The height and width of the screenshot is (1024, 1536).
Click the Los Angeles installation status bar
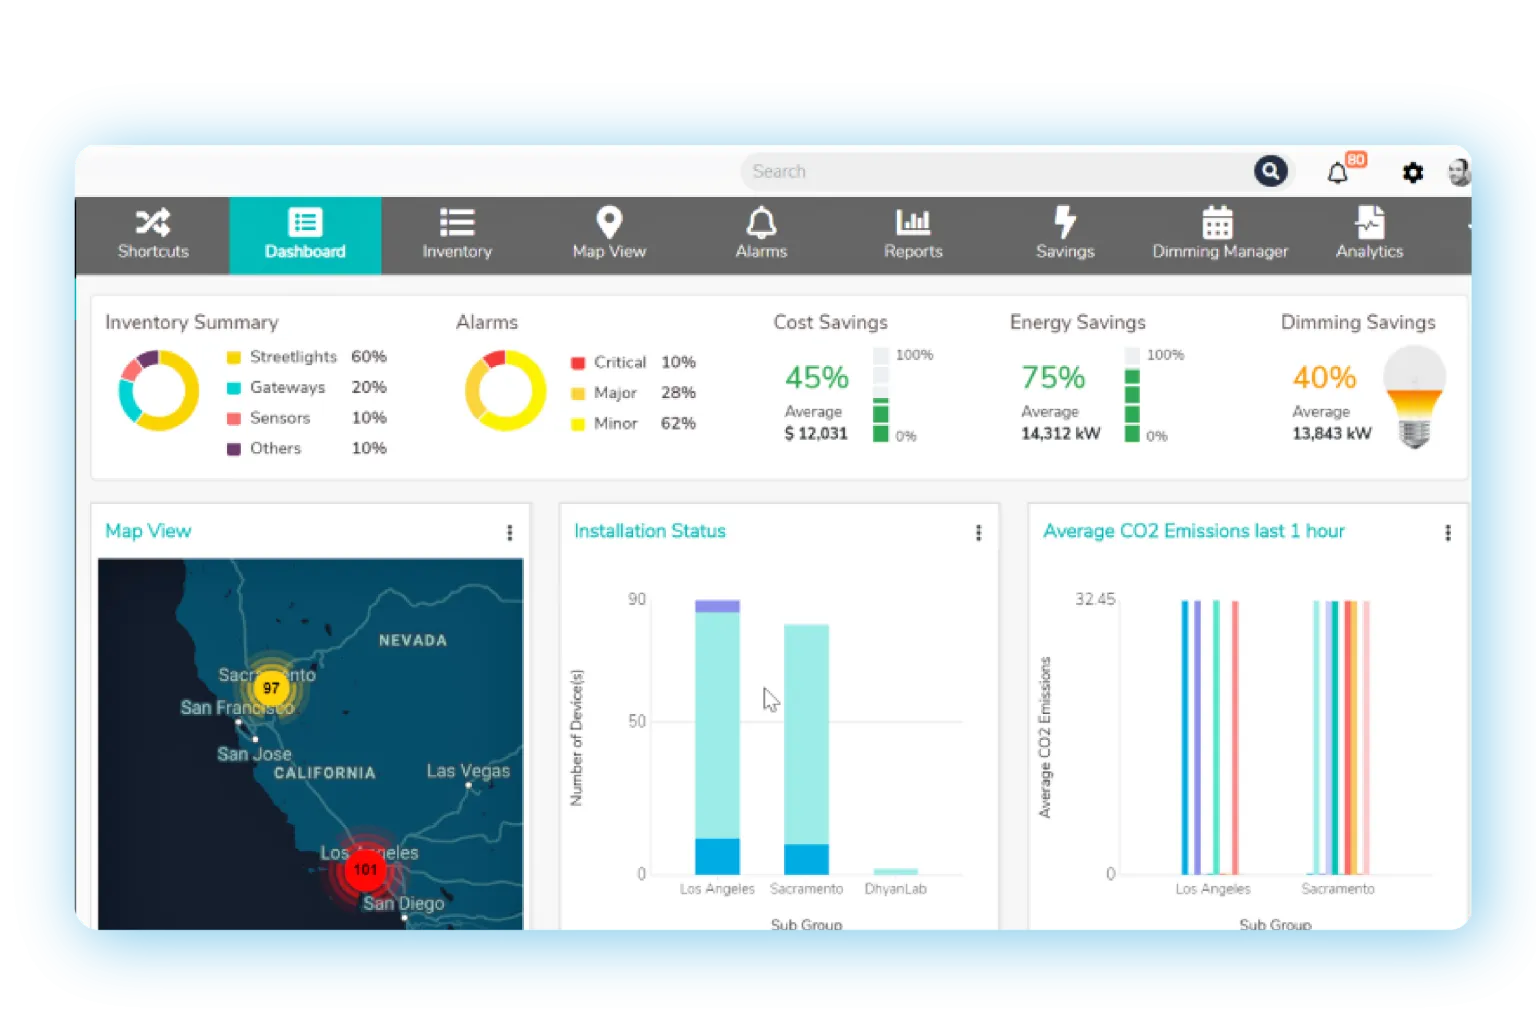(717, 737)
